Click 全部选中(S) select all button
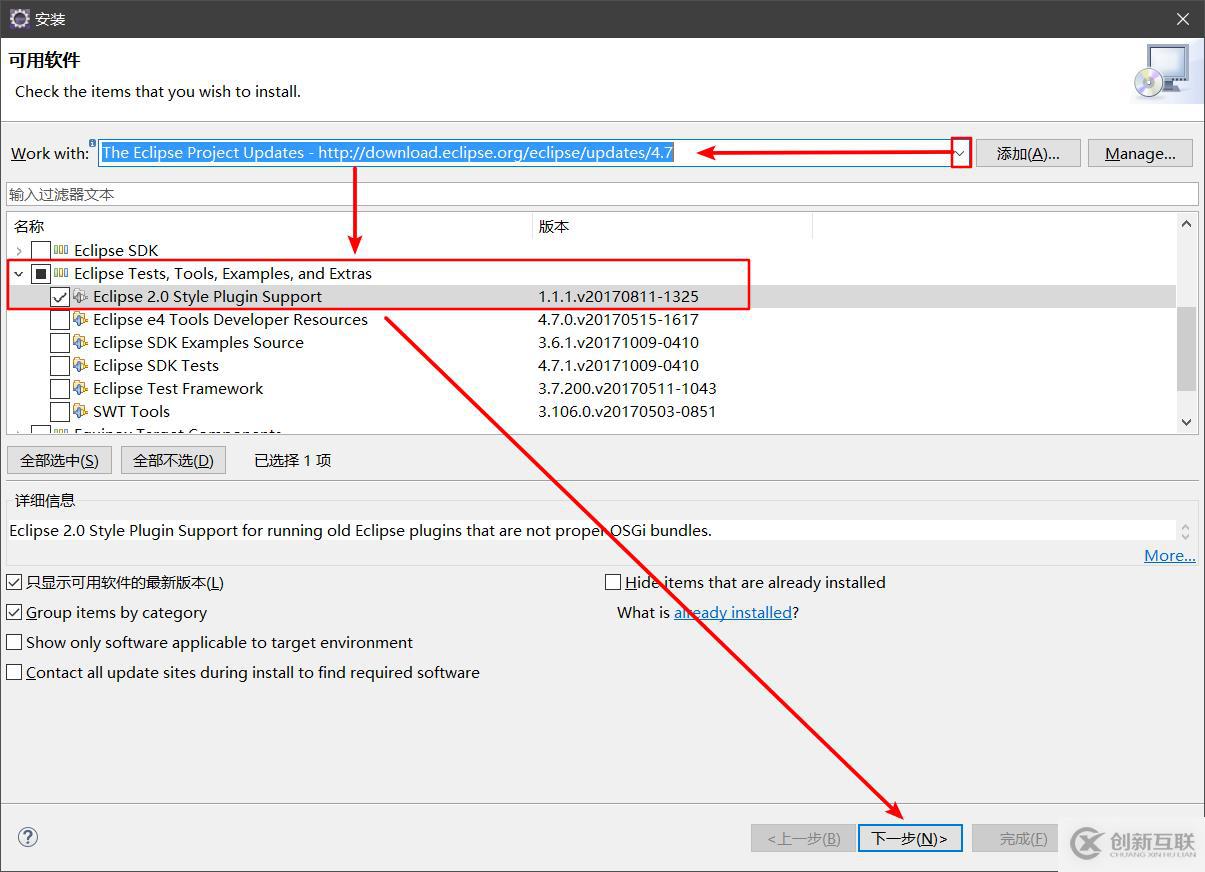 pos(59,460)
